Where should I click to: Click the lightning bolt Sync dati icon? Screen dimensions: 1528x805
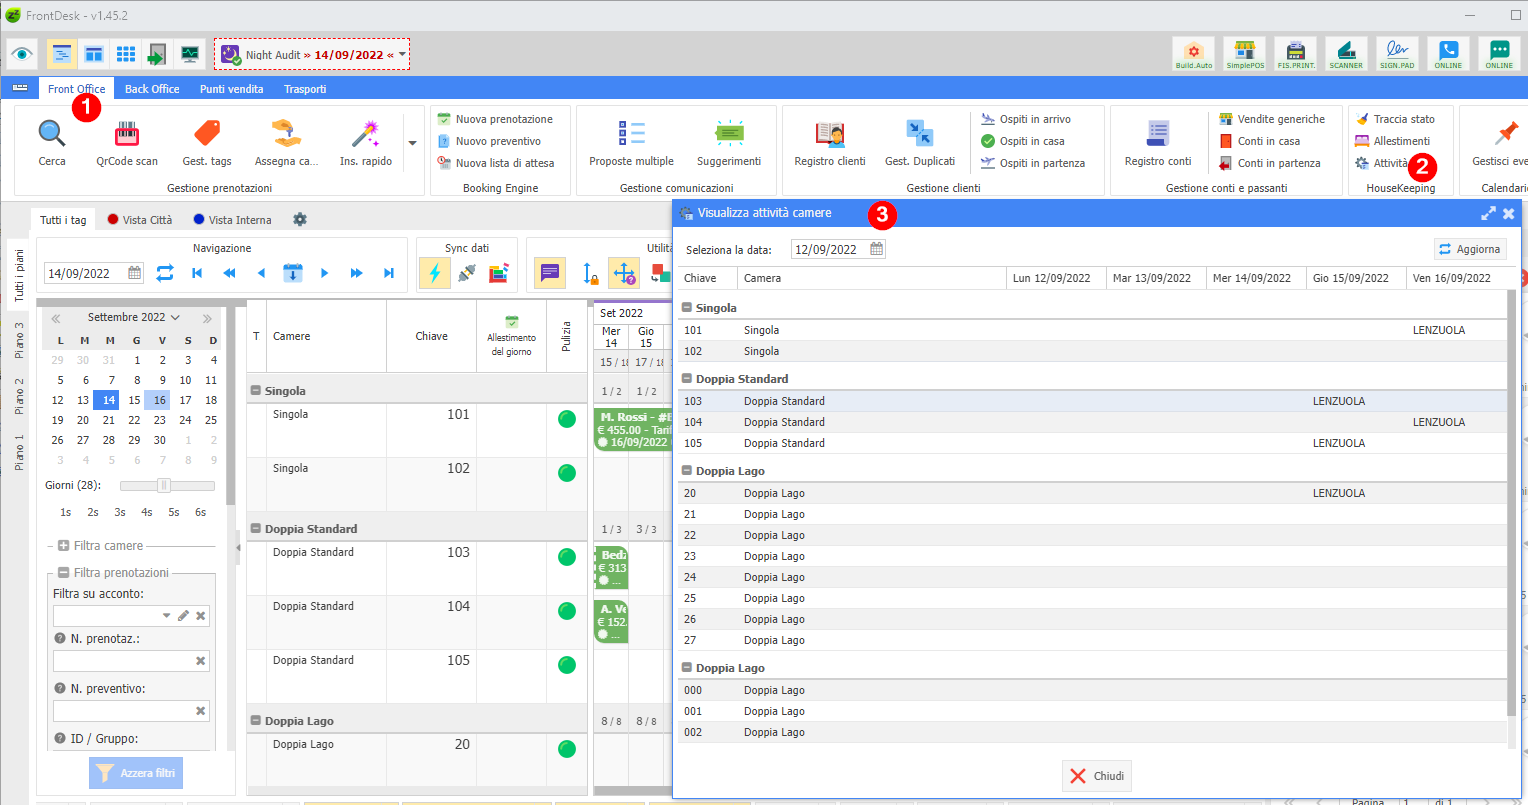pos(434,273)
